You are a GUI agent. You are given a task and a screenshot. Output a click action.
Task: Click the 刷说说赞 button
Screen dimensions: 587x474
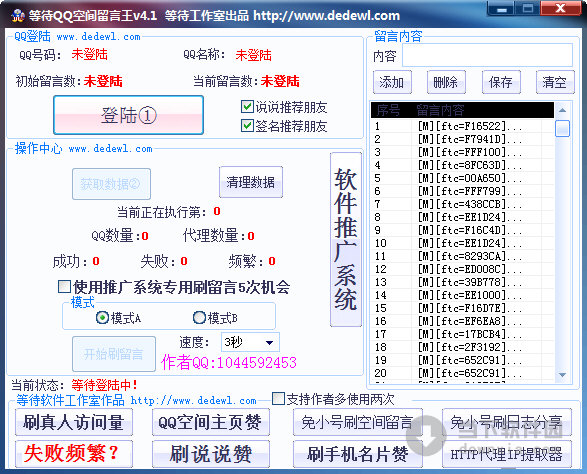coord(210,454)
